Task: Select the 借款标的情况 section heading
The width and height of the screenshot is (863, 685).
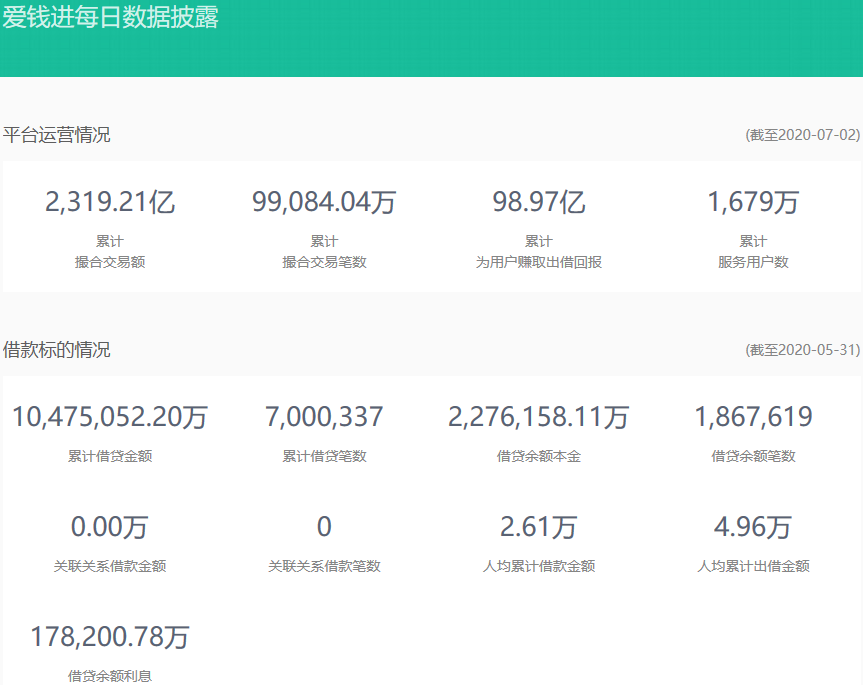Action: [57, 350]
